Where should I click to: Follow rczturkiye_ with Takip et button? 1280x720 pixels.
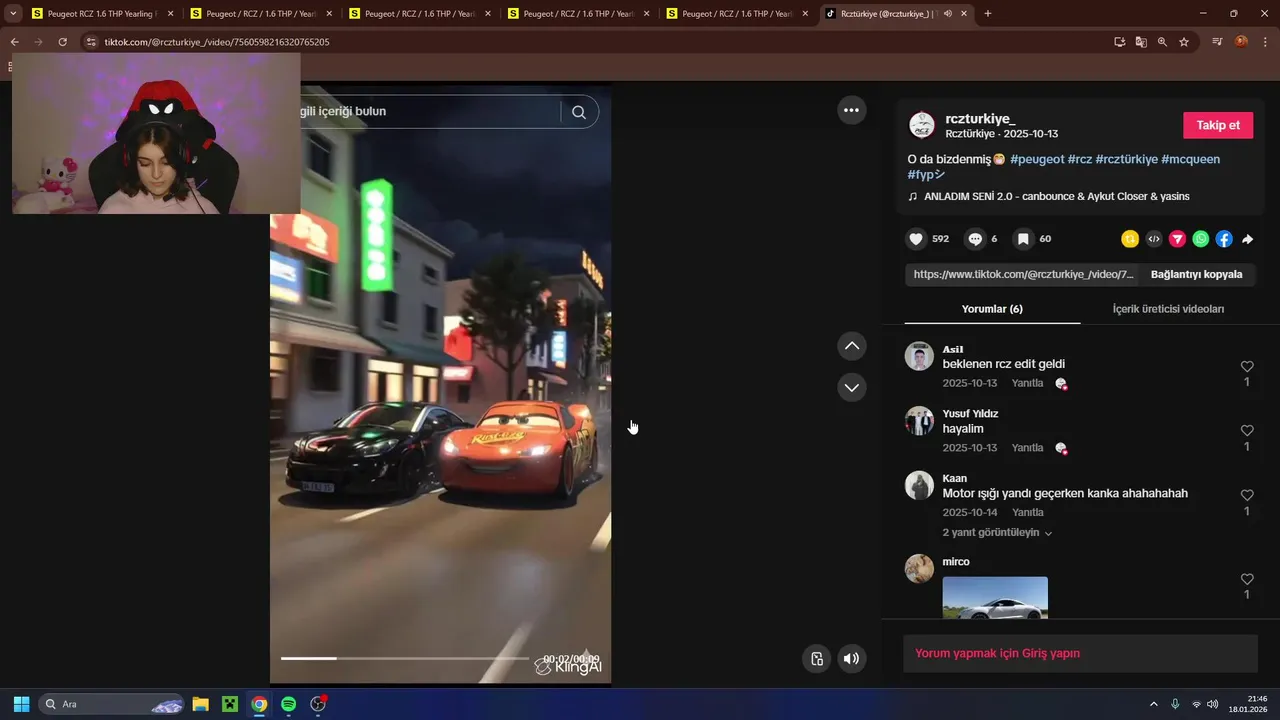[1218, 125]
